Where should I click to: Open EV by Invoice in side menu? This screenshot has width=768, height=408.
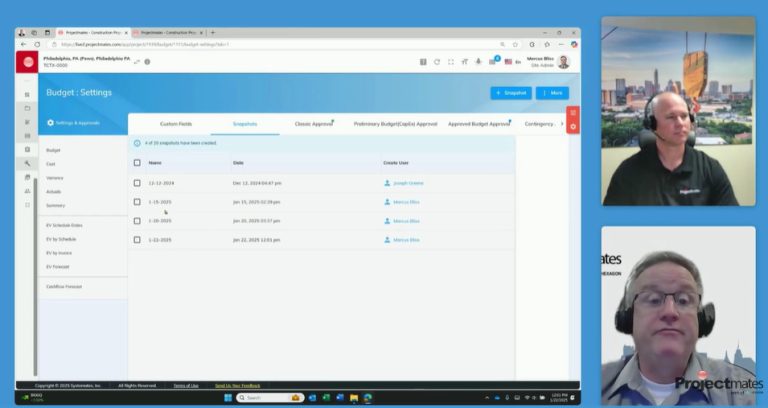click(59, 253)
